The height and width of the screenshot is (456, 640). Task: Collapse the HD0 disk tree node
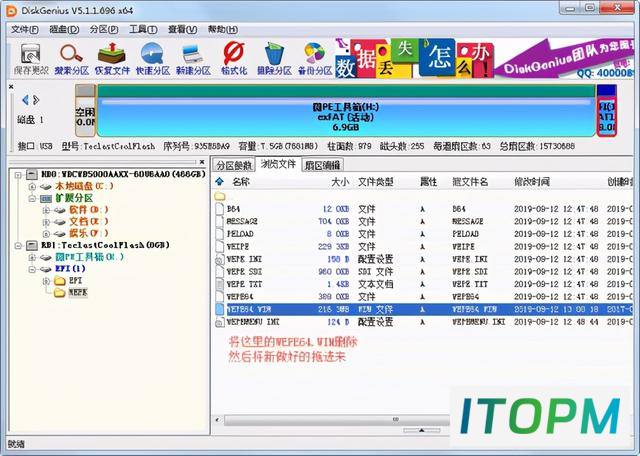click(18, 175)
